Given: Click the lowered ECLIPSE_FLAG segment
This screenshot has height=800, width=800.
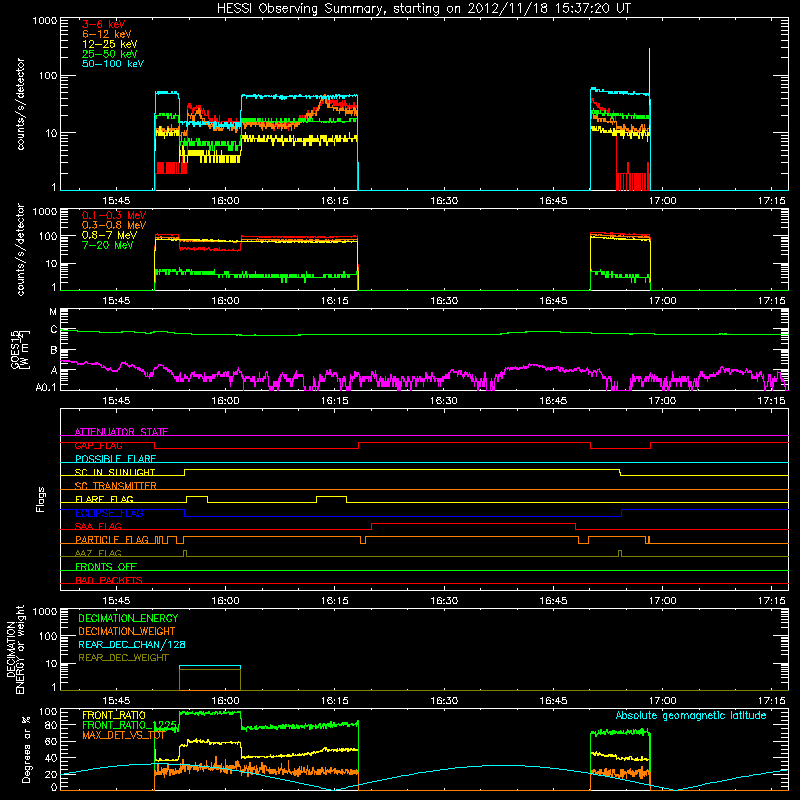Looking at the screenshot, I should (403, 516).
